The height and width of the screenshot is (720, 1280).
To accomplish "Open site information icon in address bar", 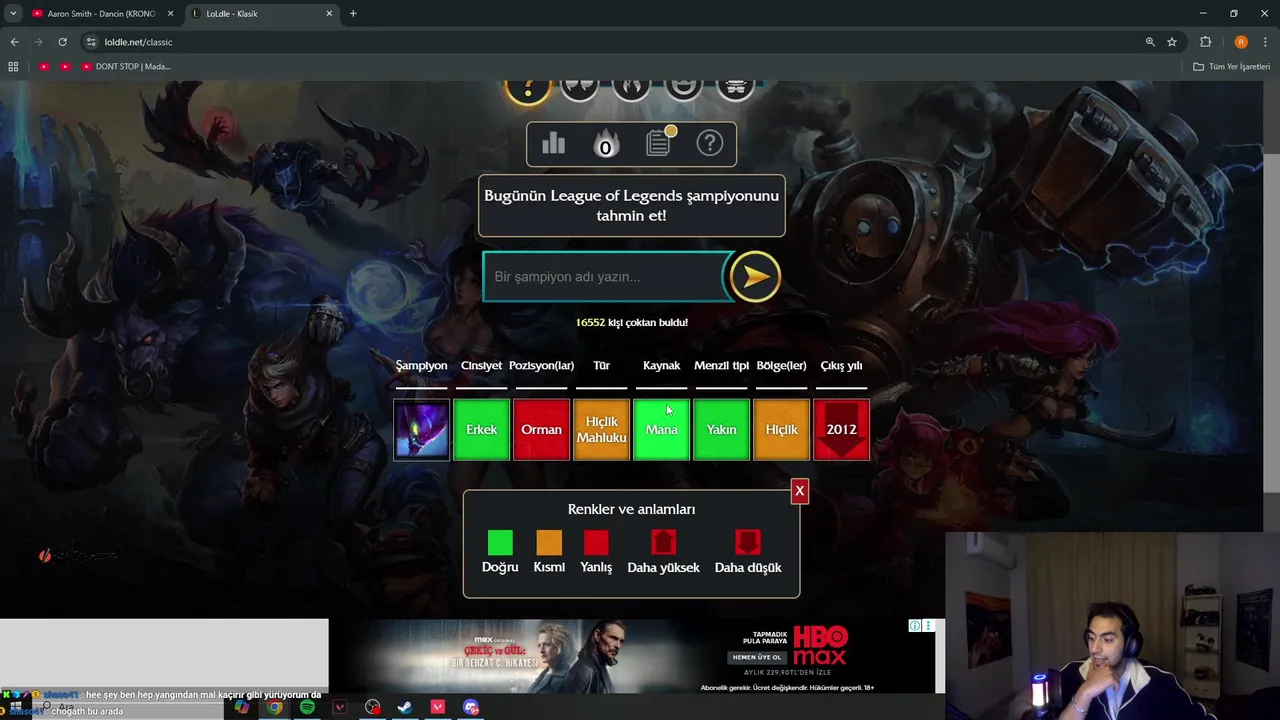I will tap(91, 42).
